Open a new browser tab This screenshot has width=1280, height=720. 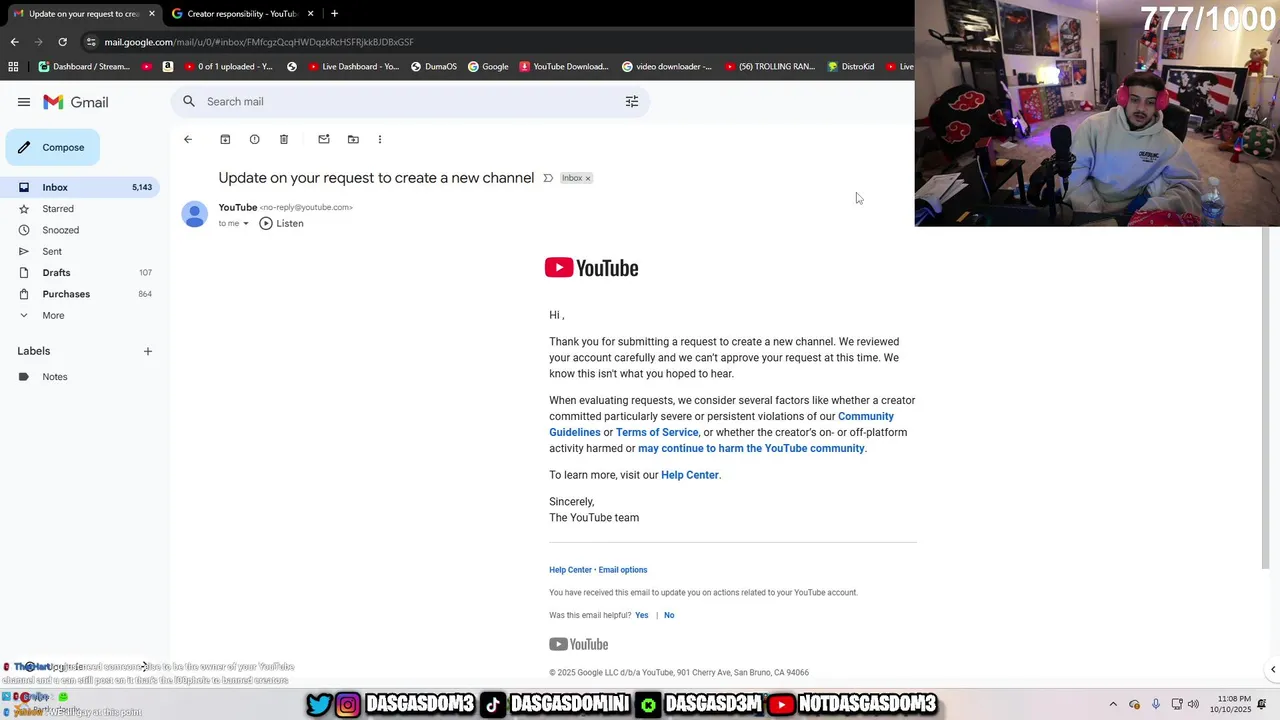coord(334,13)
